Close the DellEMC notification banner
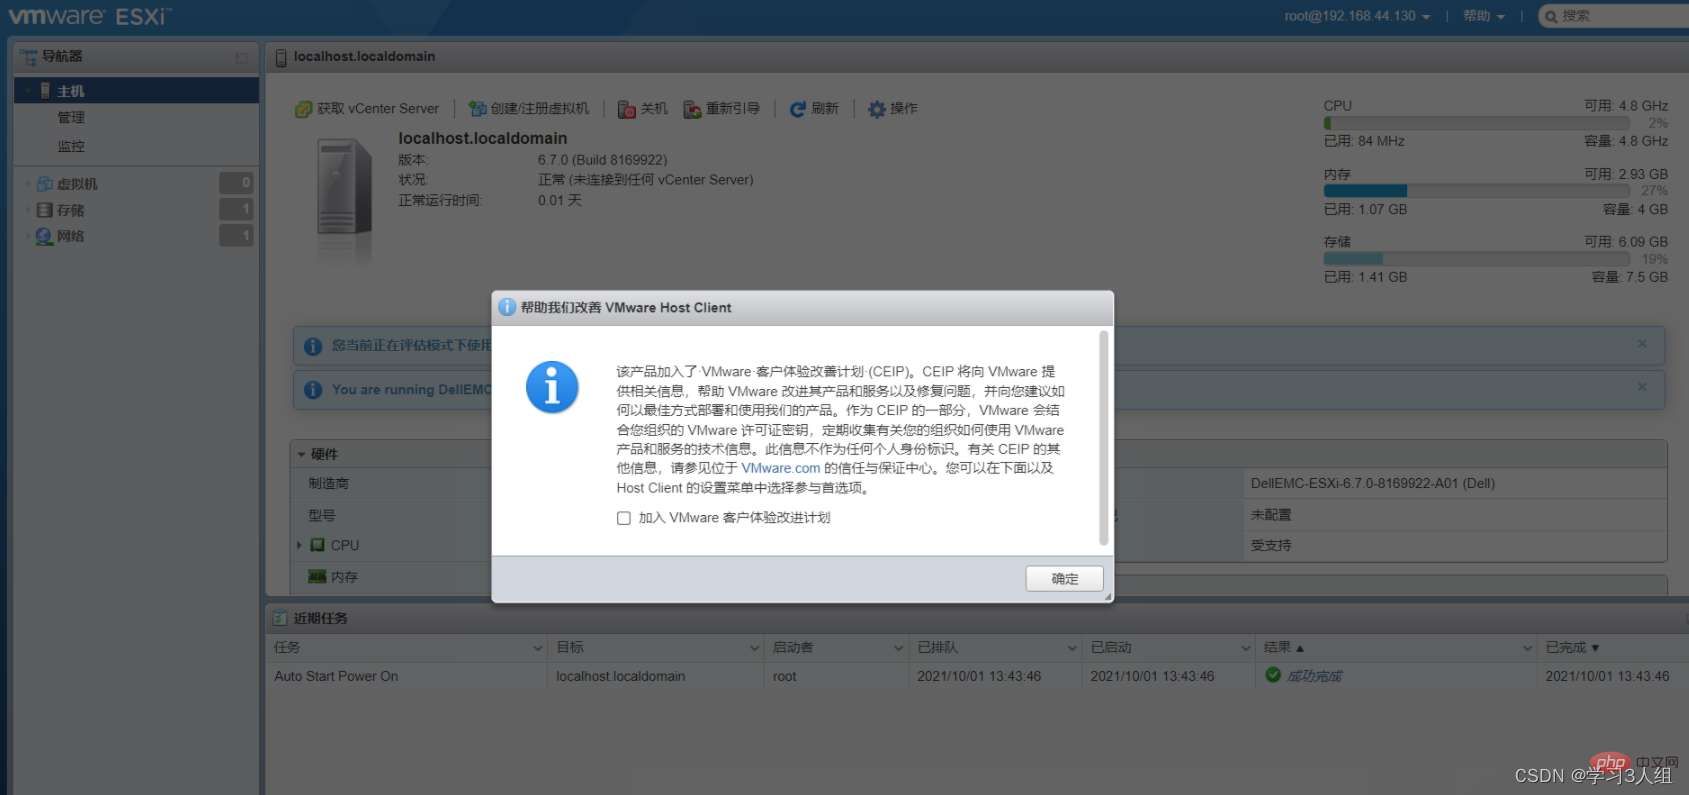Image resolution: width=1689 pixels, height=795 pixels. tap(1642, 387)
